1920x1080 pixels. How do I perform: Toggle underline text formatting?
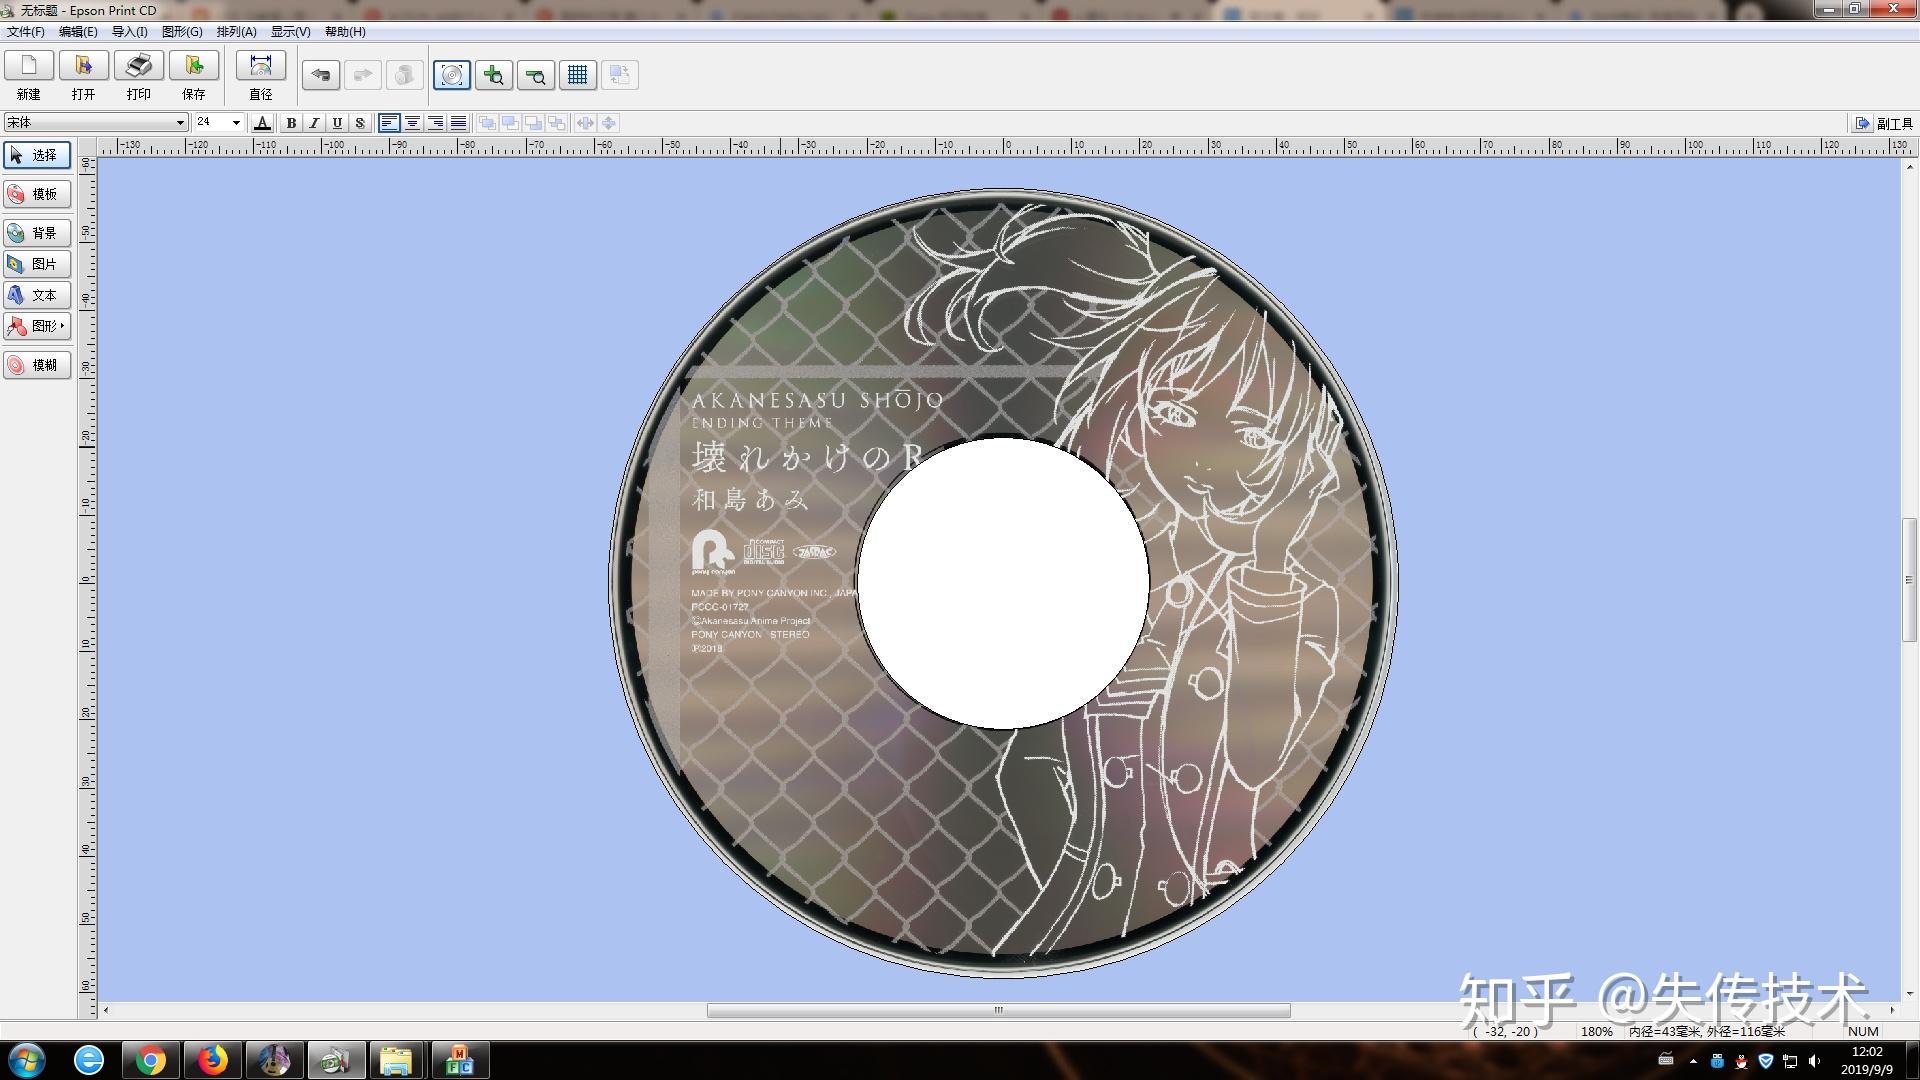coord(337,123)
